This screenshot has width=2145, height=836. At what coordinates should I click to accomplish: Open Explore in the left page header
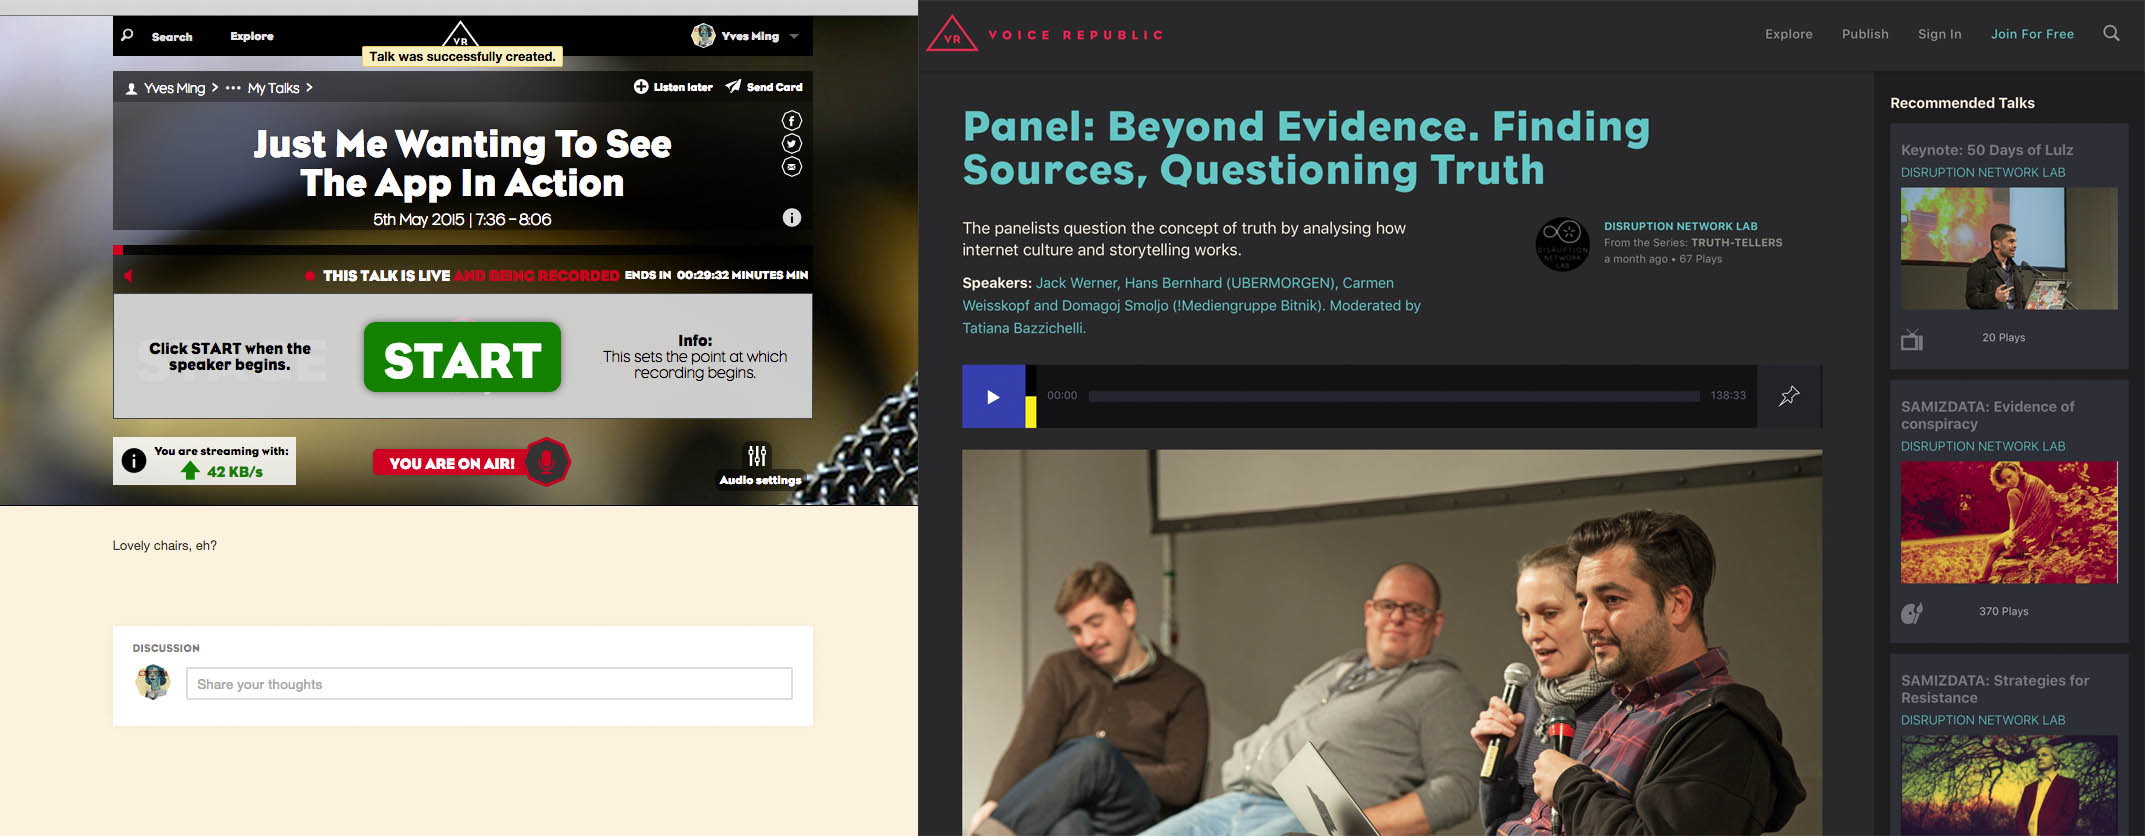[252, 36]
